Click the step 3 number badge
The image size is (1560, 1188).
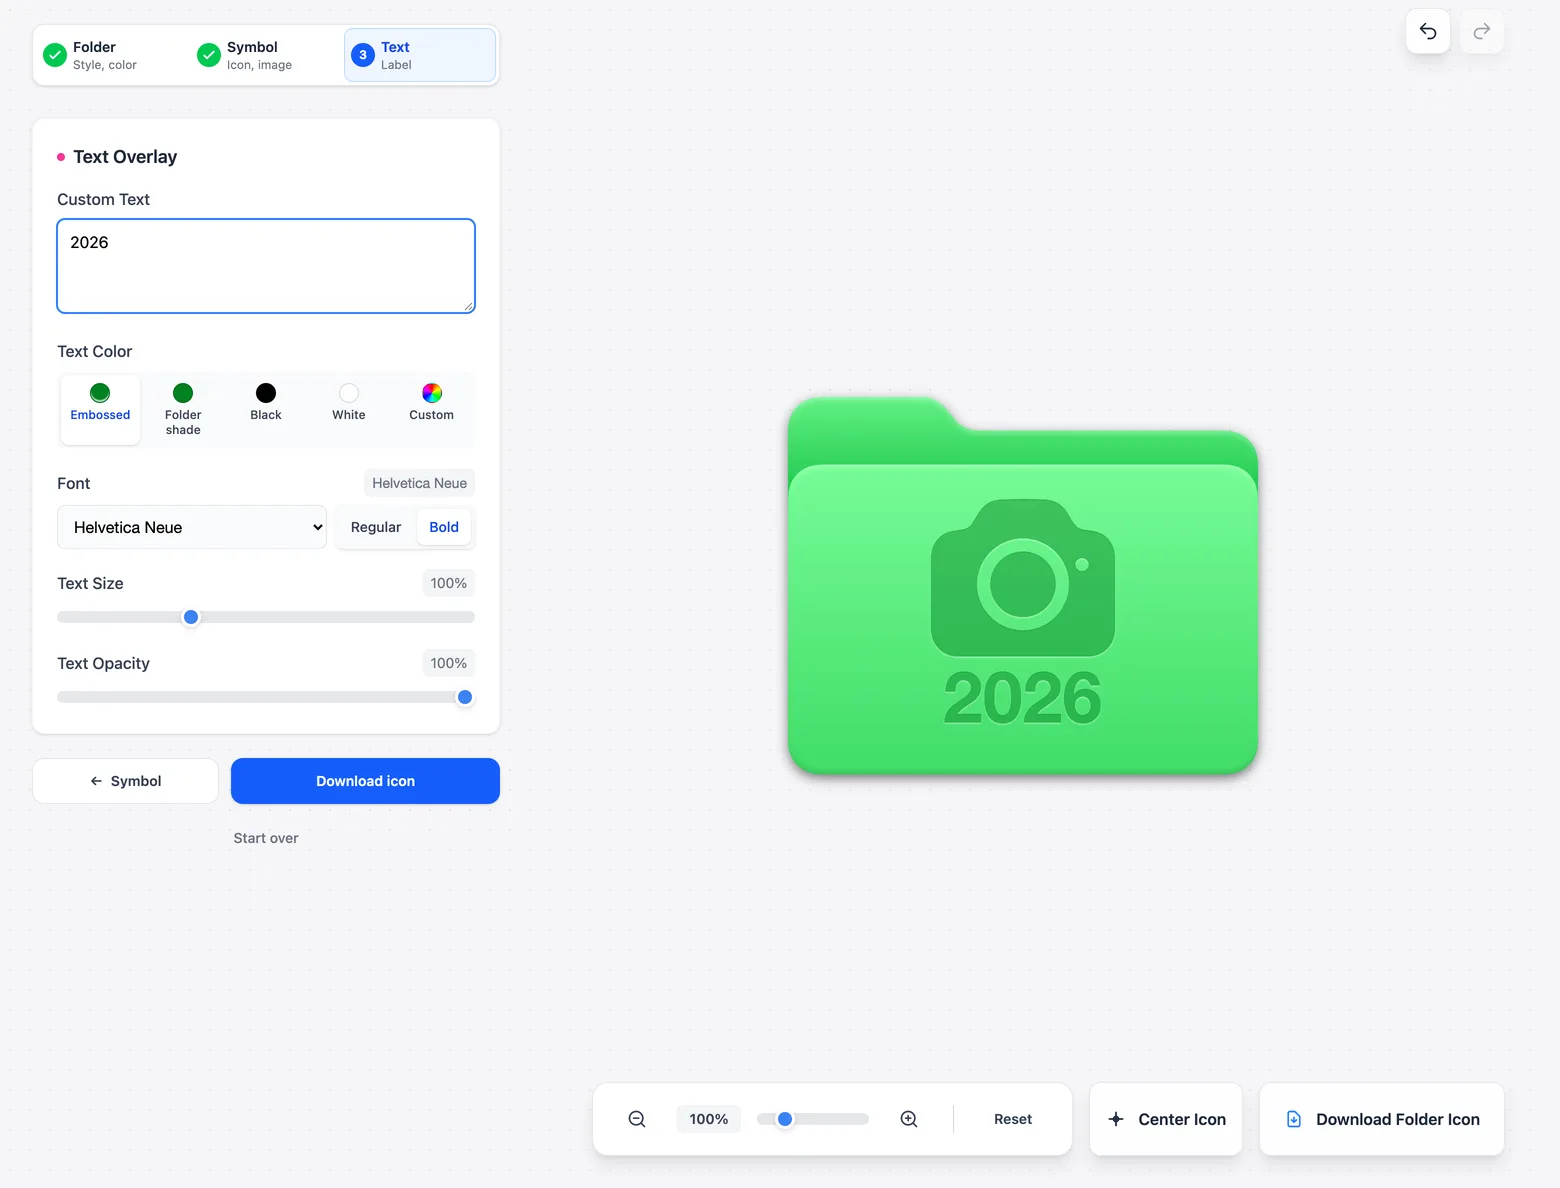click(363, 55)
